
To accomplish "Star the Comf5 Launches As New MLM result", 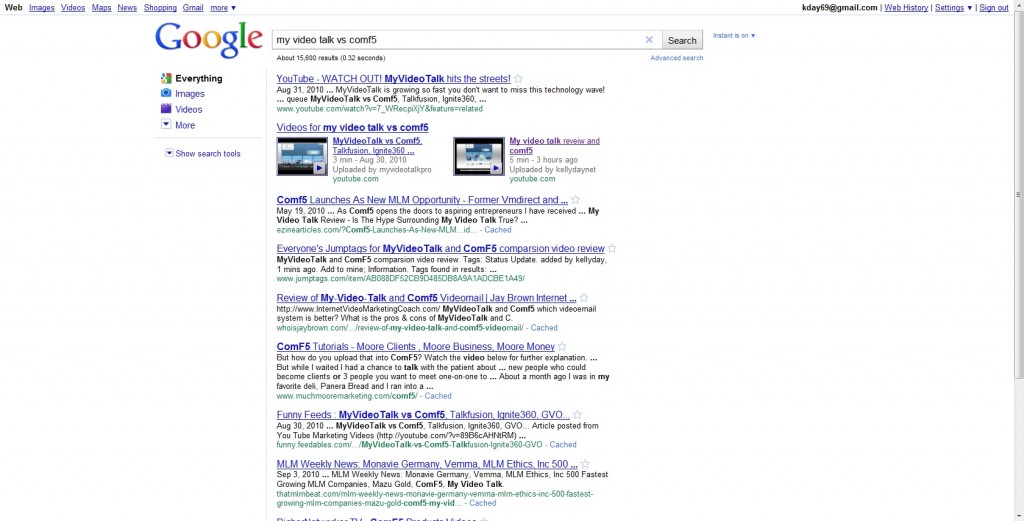I will click(x=575, y=200).
